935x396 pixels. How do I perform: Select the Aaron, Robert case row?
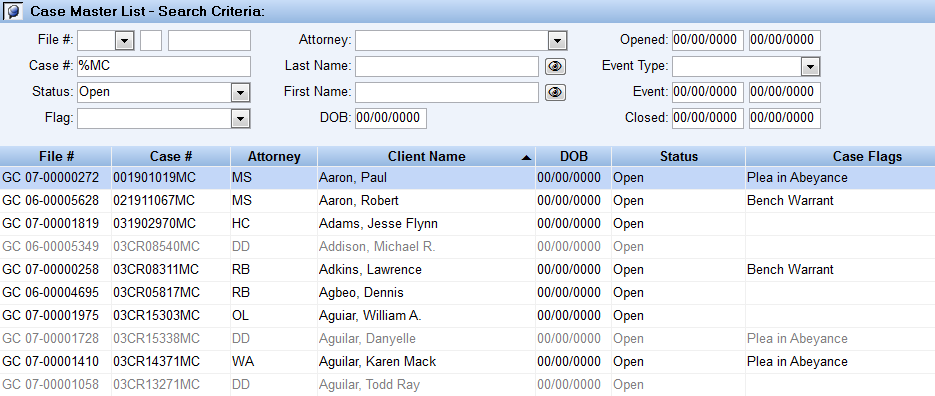(x=468, y=201)
